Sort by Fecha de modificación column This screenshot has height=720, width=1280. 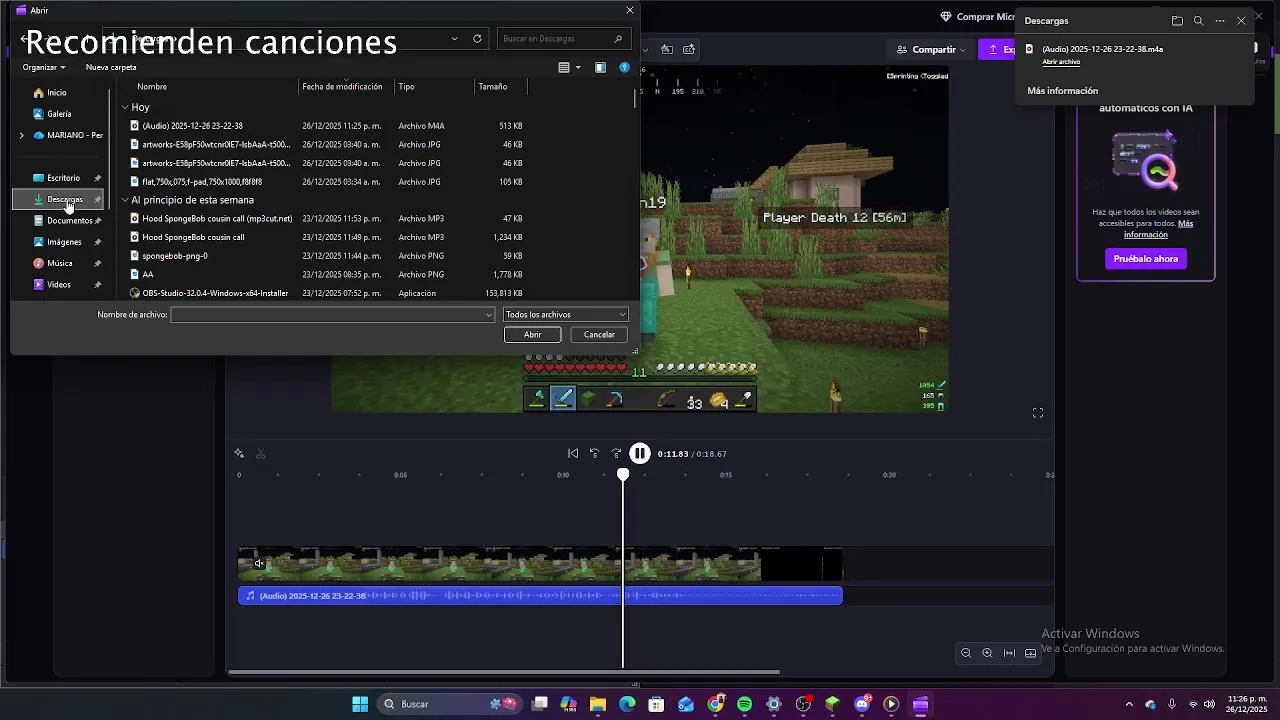342,87
